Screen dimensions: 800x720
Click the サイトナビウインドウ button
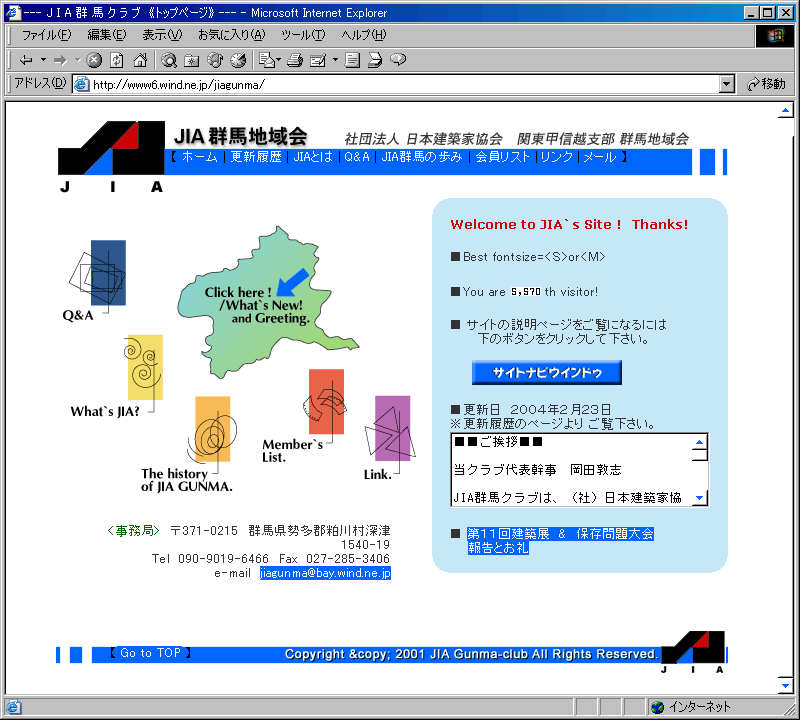pyautogui.click(x=546, y=372)
